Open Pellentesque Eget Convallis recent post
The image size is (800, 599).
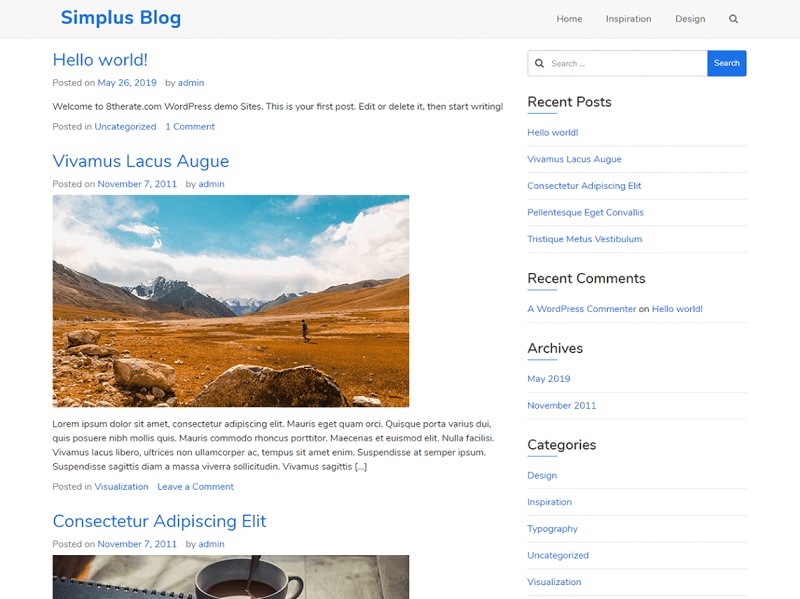point(585,212)
